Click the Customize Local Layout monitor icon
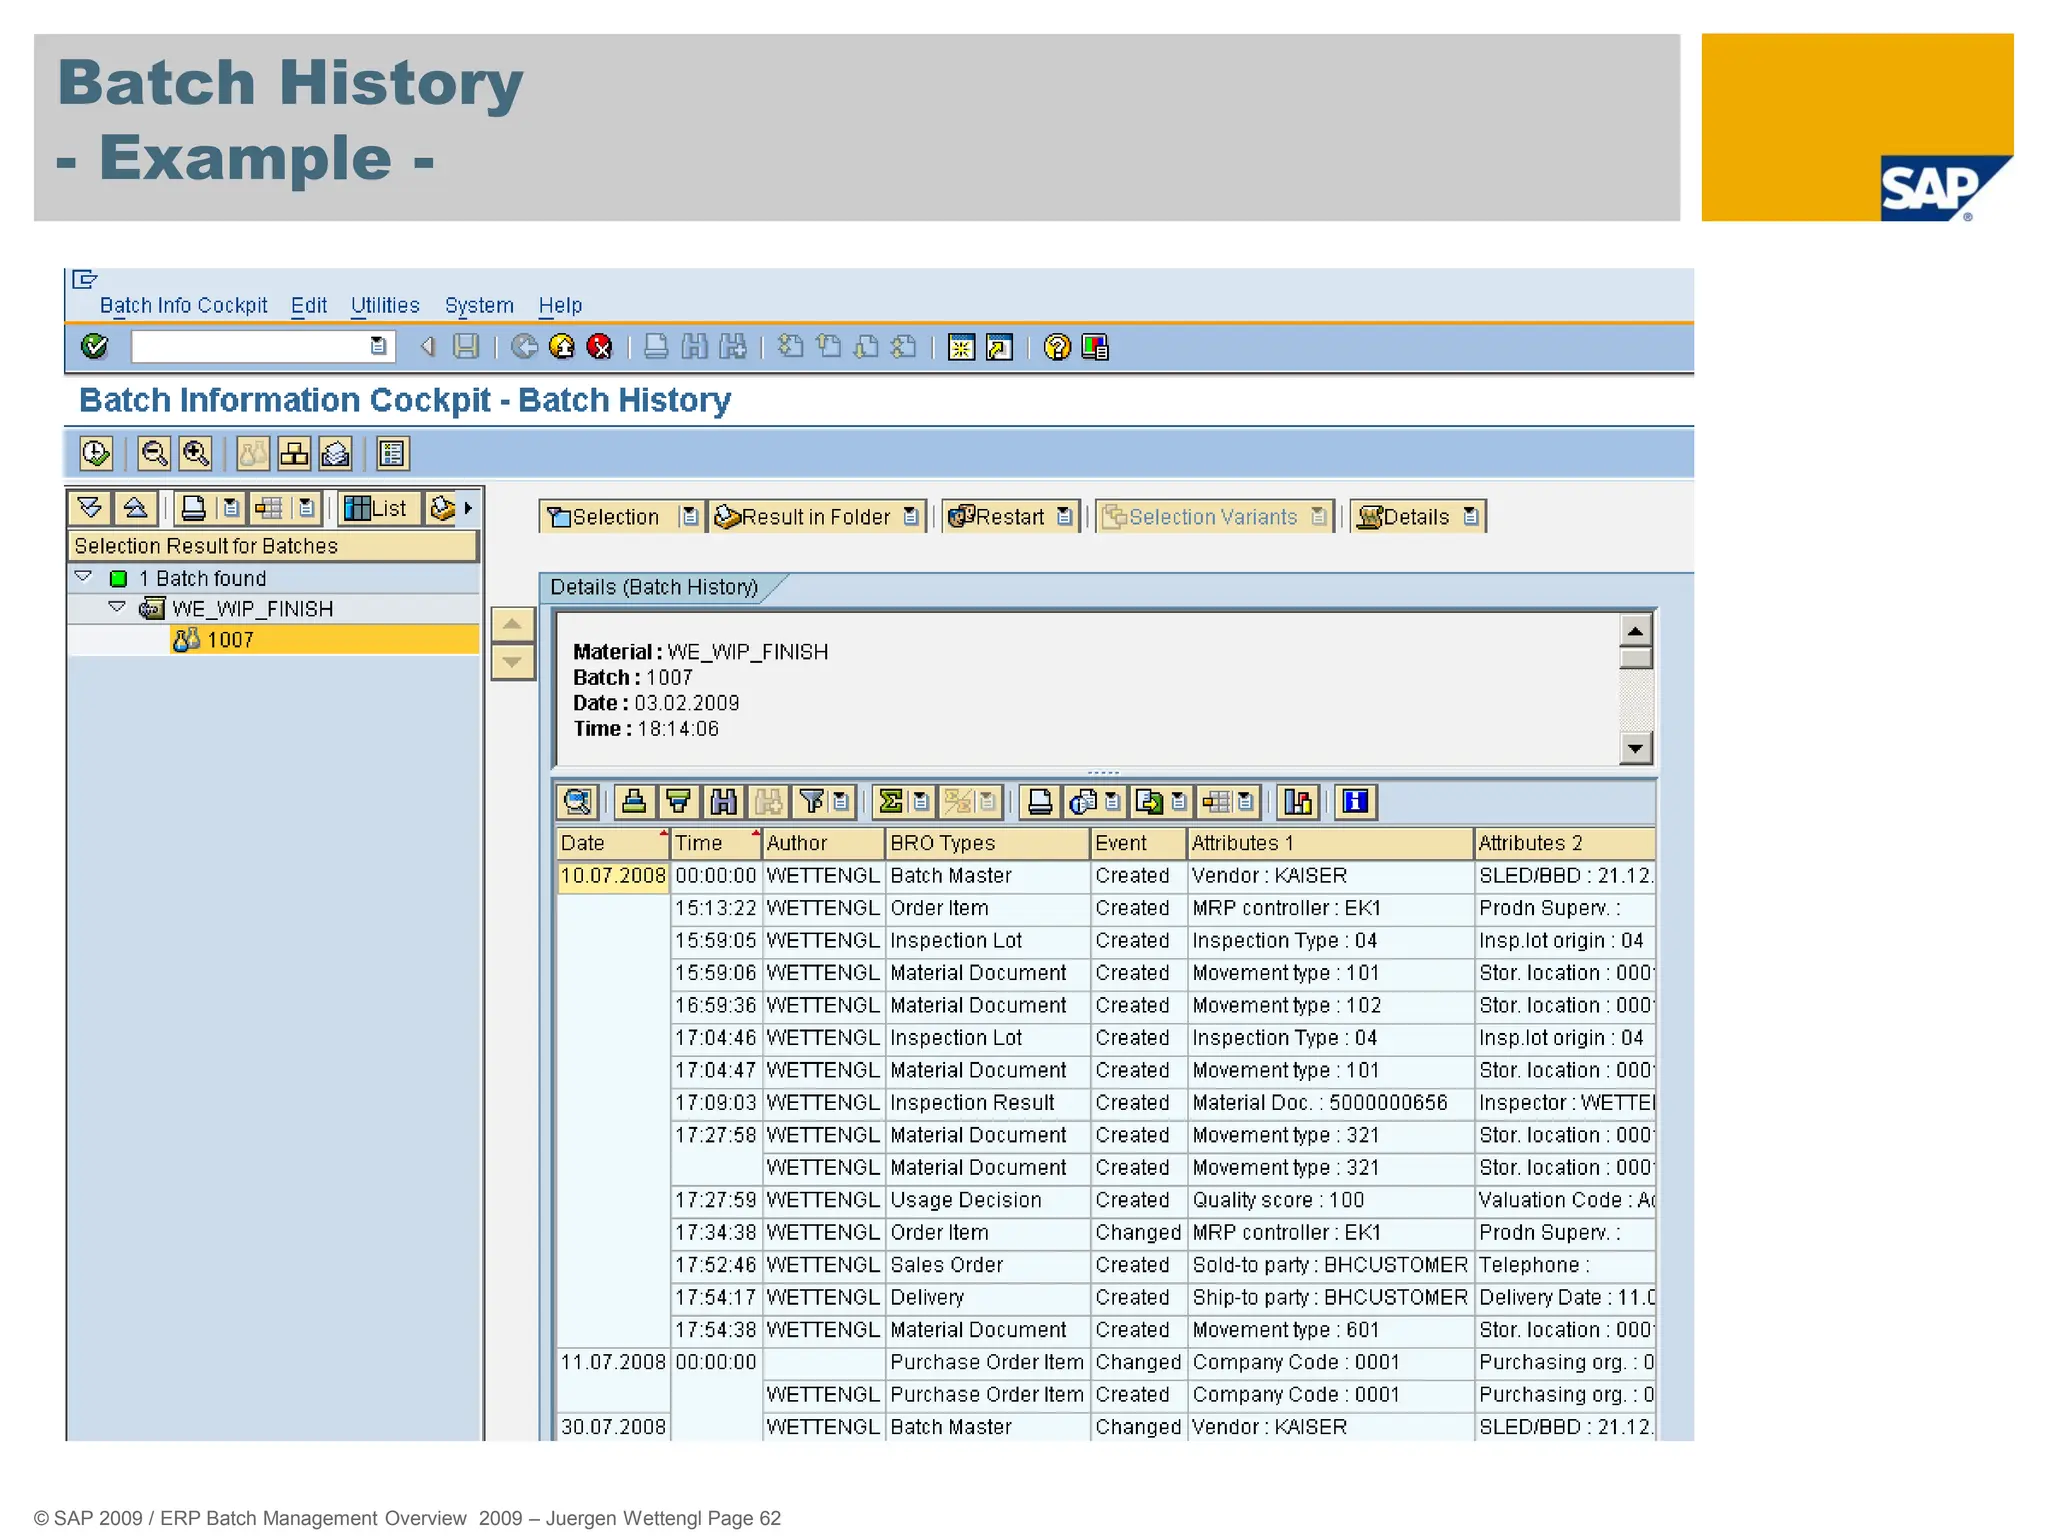 [1096, 347]
